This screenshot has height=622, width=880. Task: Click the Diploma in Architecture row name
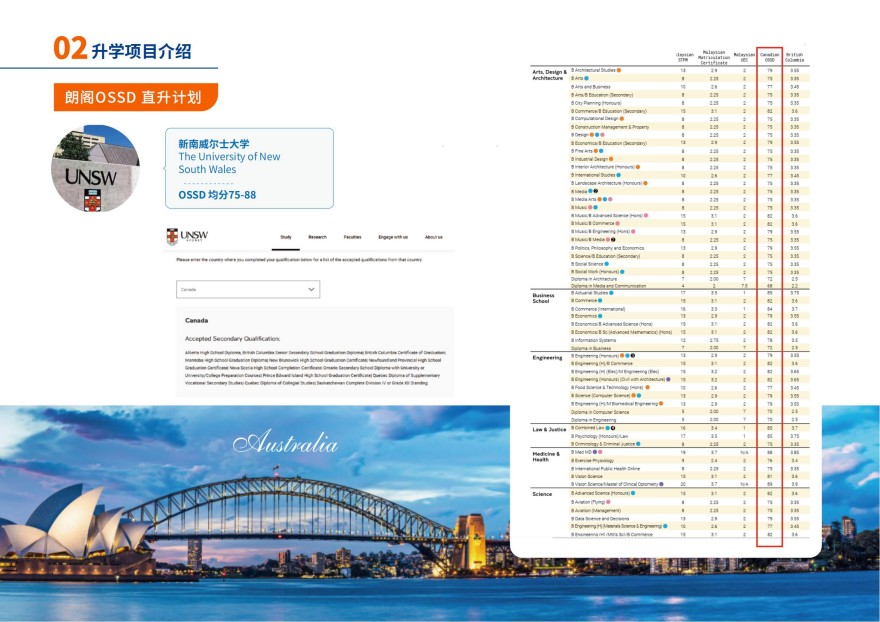pyautogui.click(x=594, y=279)
